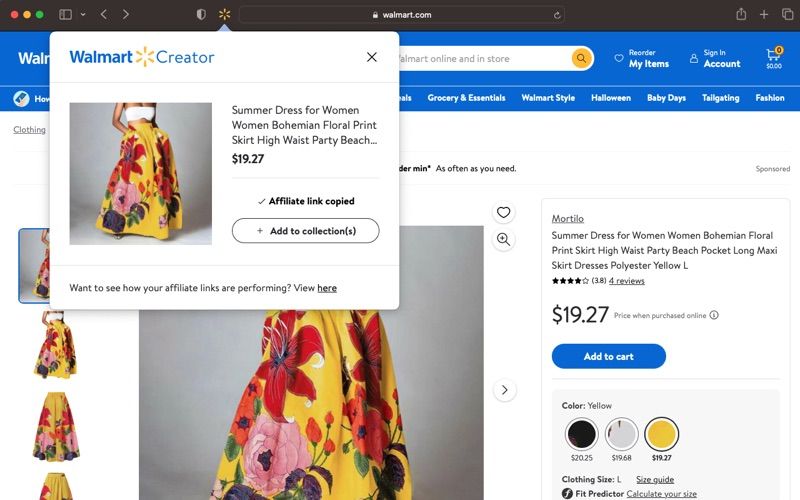This screenshot has width=800, height=500.
Task: Select the black color option
Action: click(x=581, y=434)
